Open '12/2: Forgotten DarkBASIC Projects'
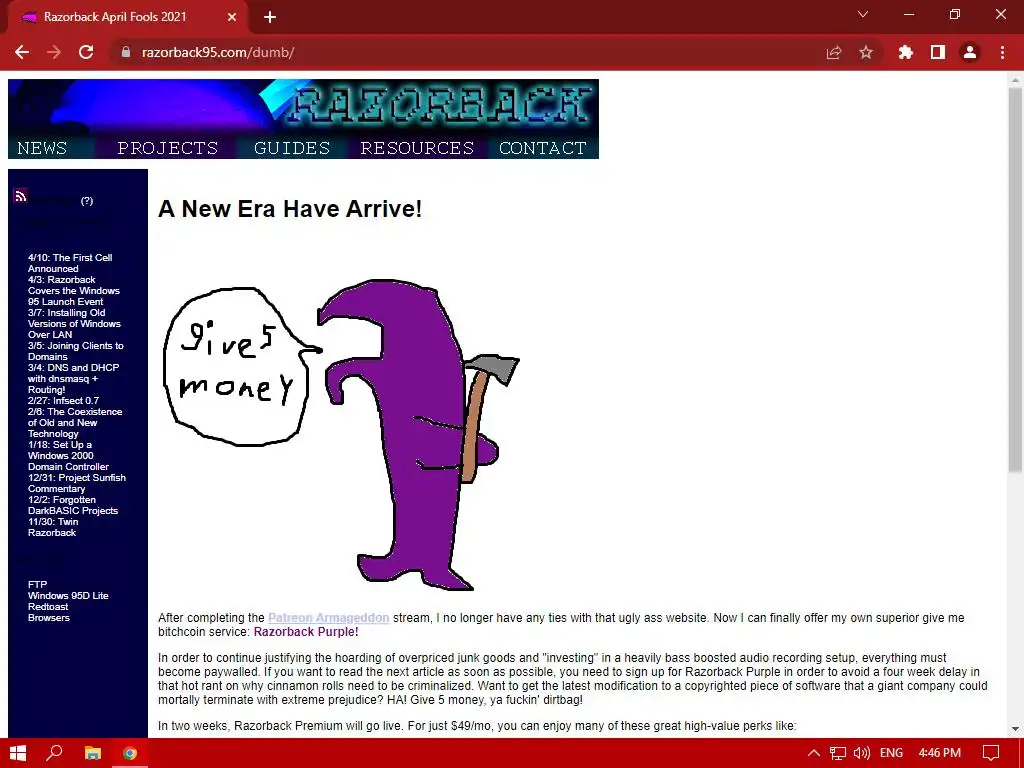This screenshot has width=1024, height=768. coord(72,505)
